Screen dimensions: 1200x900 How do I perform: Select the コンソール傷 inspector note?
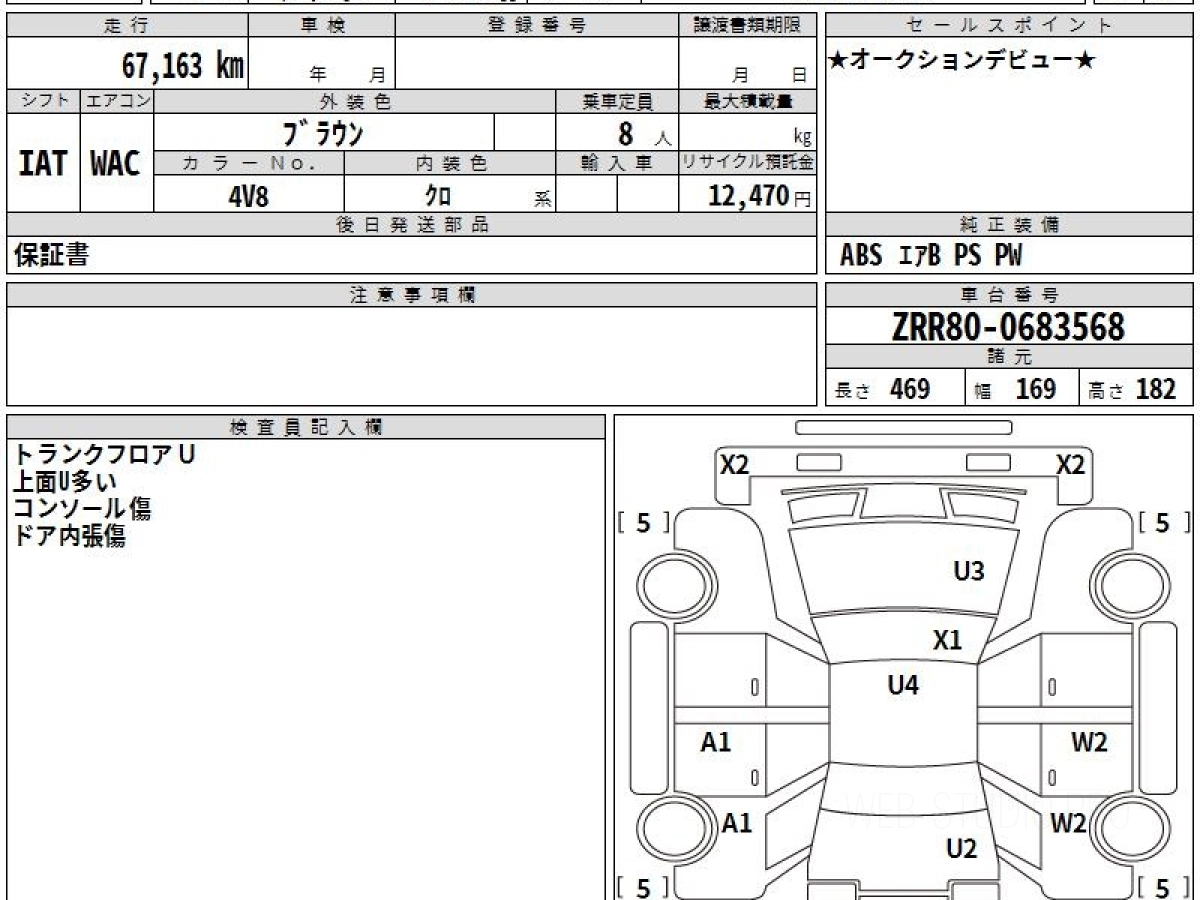tap(82, 508)
